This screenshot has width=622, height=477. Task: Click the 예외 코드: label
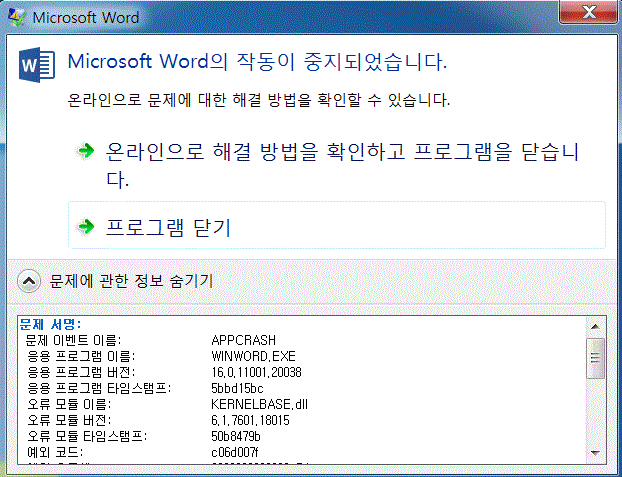pyautogui.click(x=55, y=452)
